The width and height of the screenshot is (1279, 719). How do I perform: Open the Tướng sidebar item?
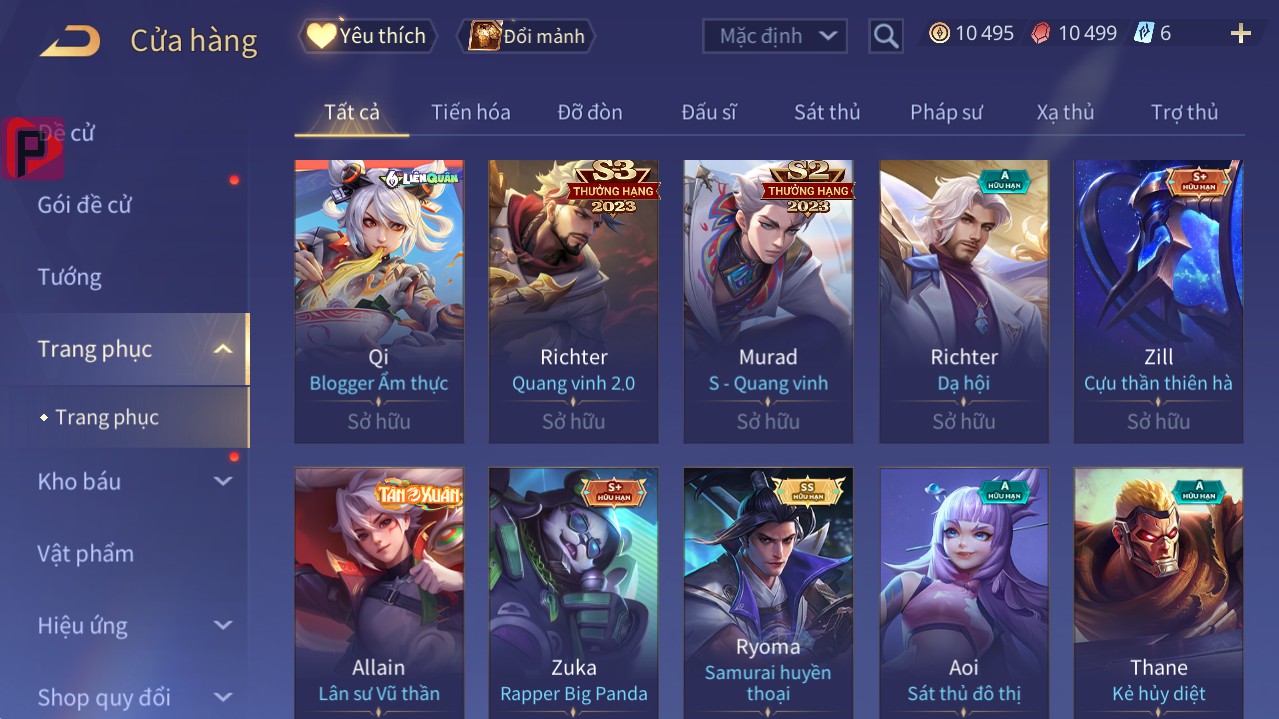pos(70,277)
